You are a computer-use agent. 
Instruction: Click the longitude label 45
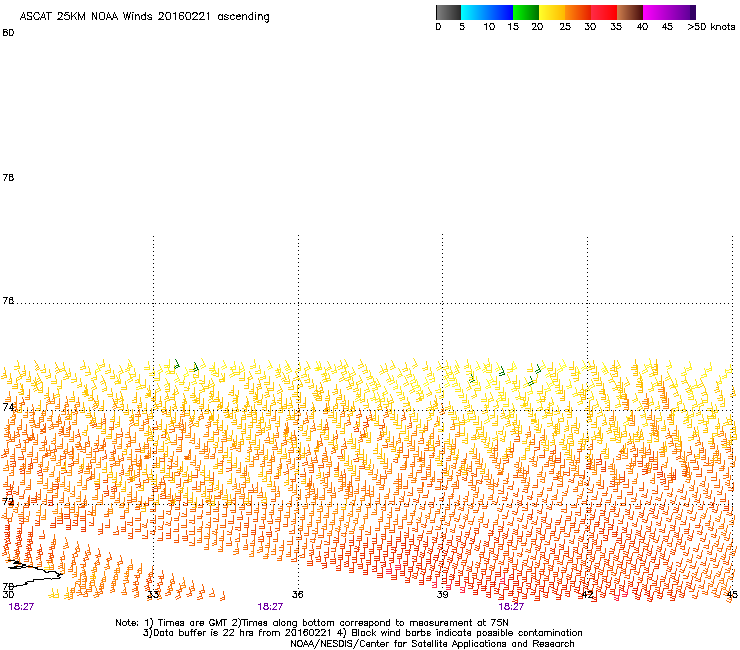[732, 594]
